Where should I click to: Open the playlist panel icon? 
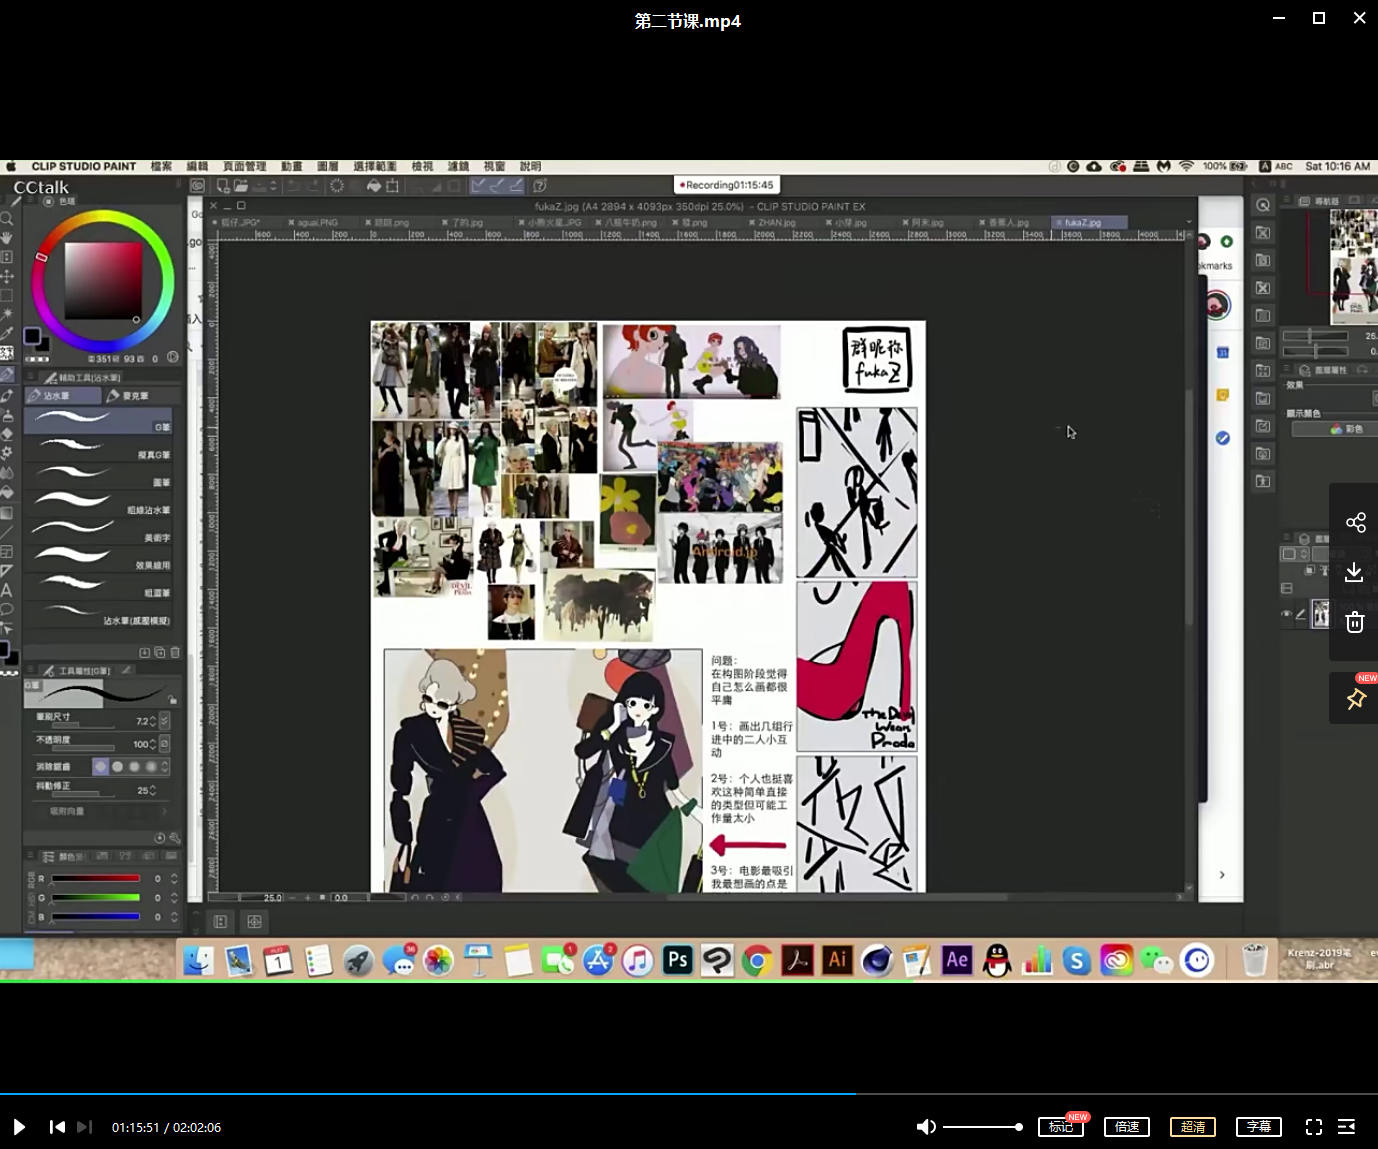[1347, 1127]
